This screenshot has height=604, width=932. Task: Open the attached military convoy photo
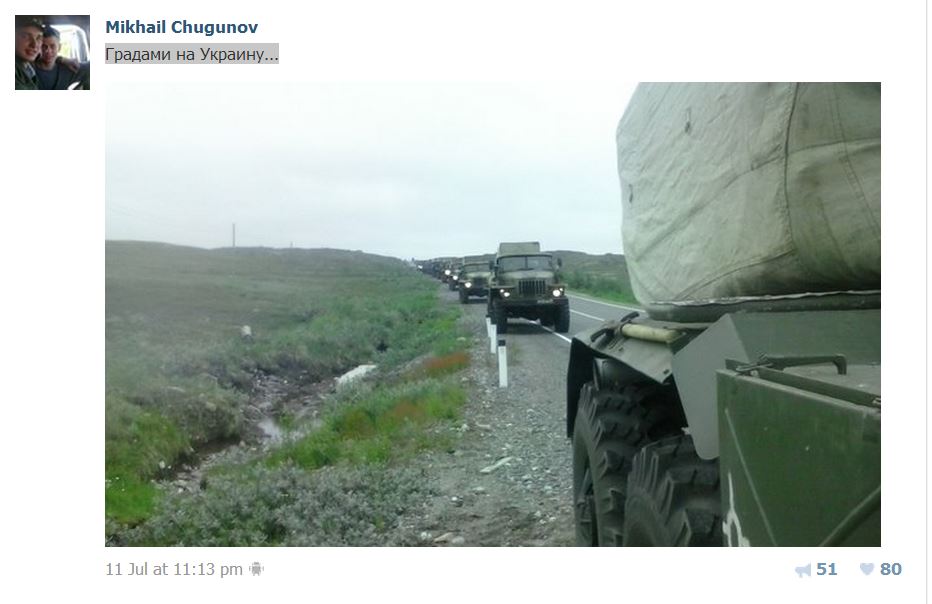pyautogui.click(x=493, y=314)
